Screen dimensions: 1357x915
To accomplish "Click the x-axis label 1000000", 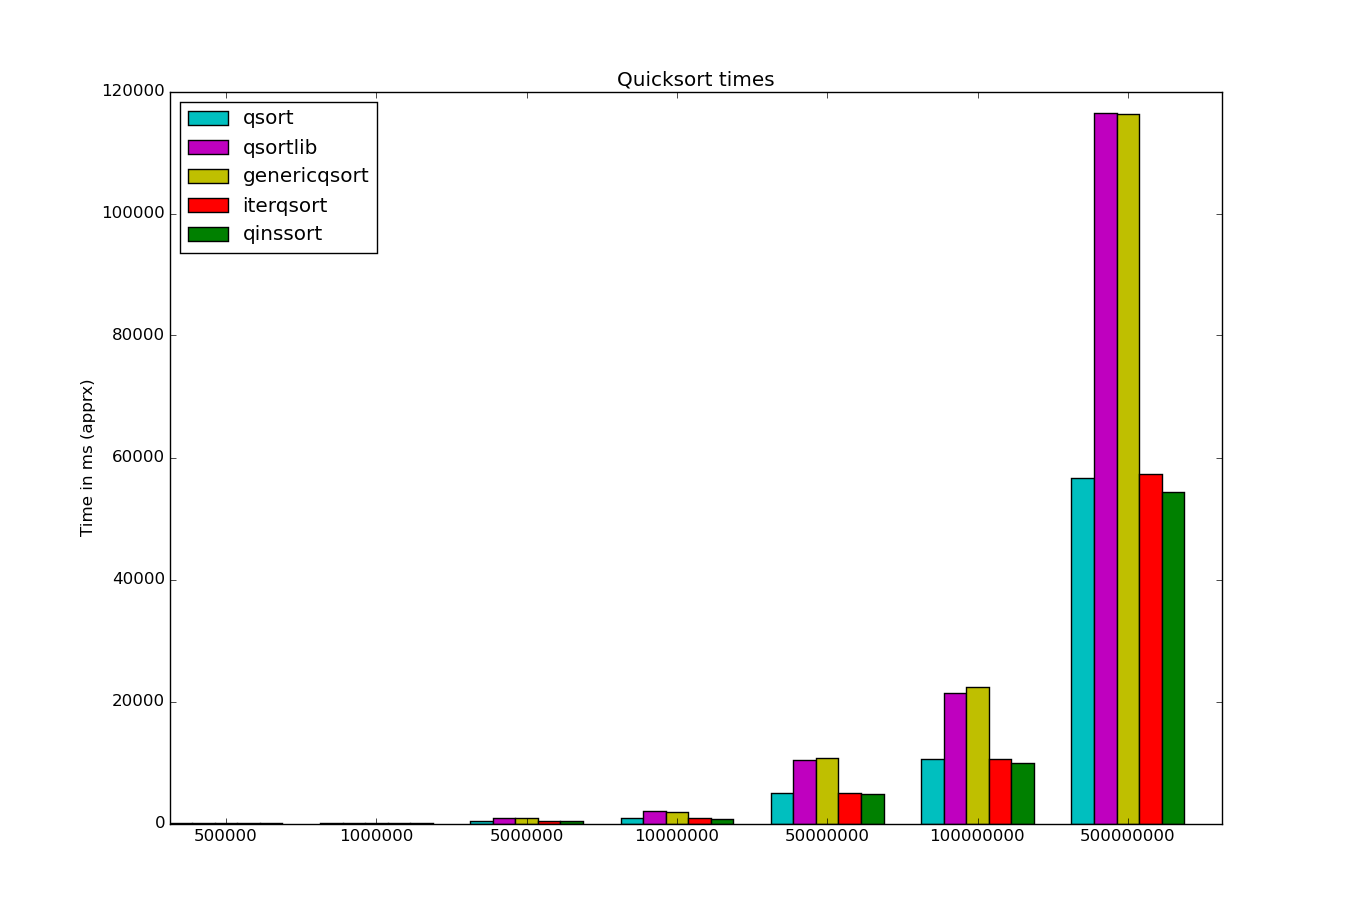I will tap(376, 836).
